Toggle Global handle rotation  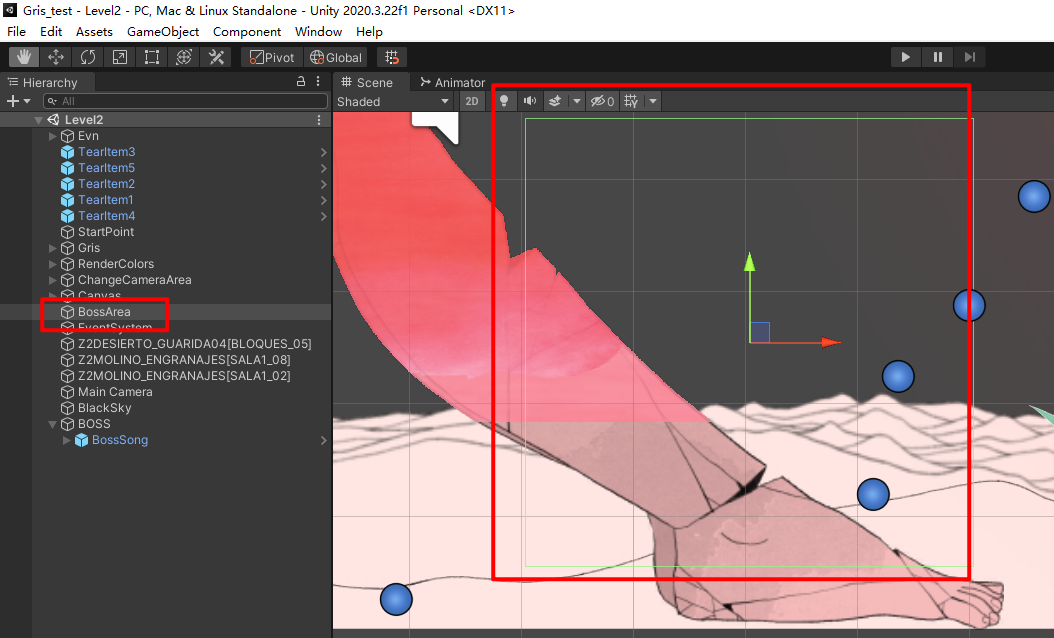pyautogui.click(x=335, y=57)
